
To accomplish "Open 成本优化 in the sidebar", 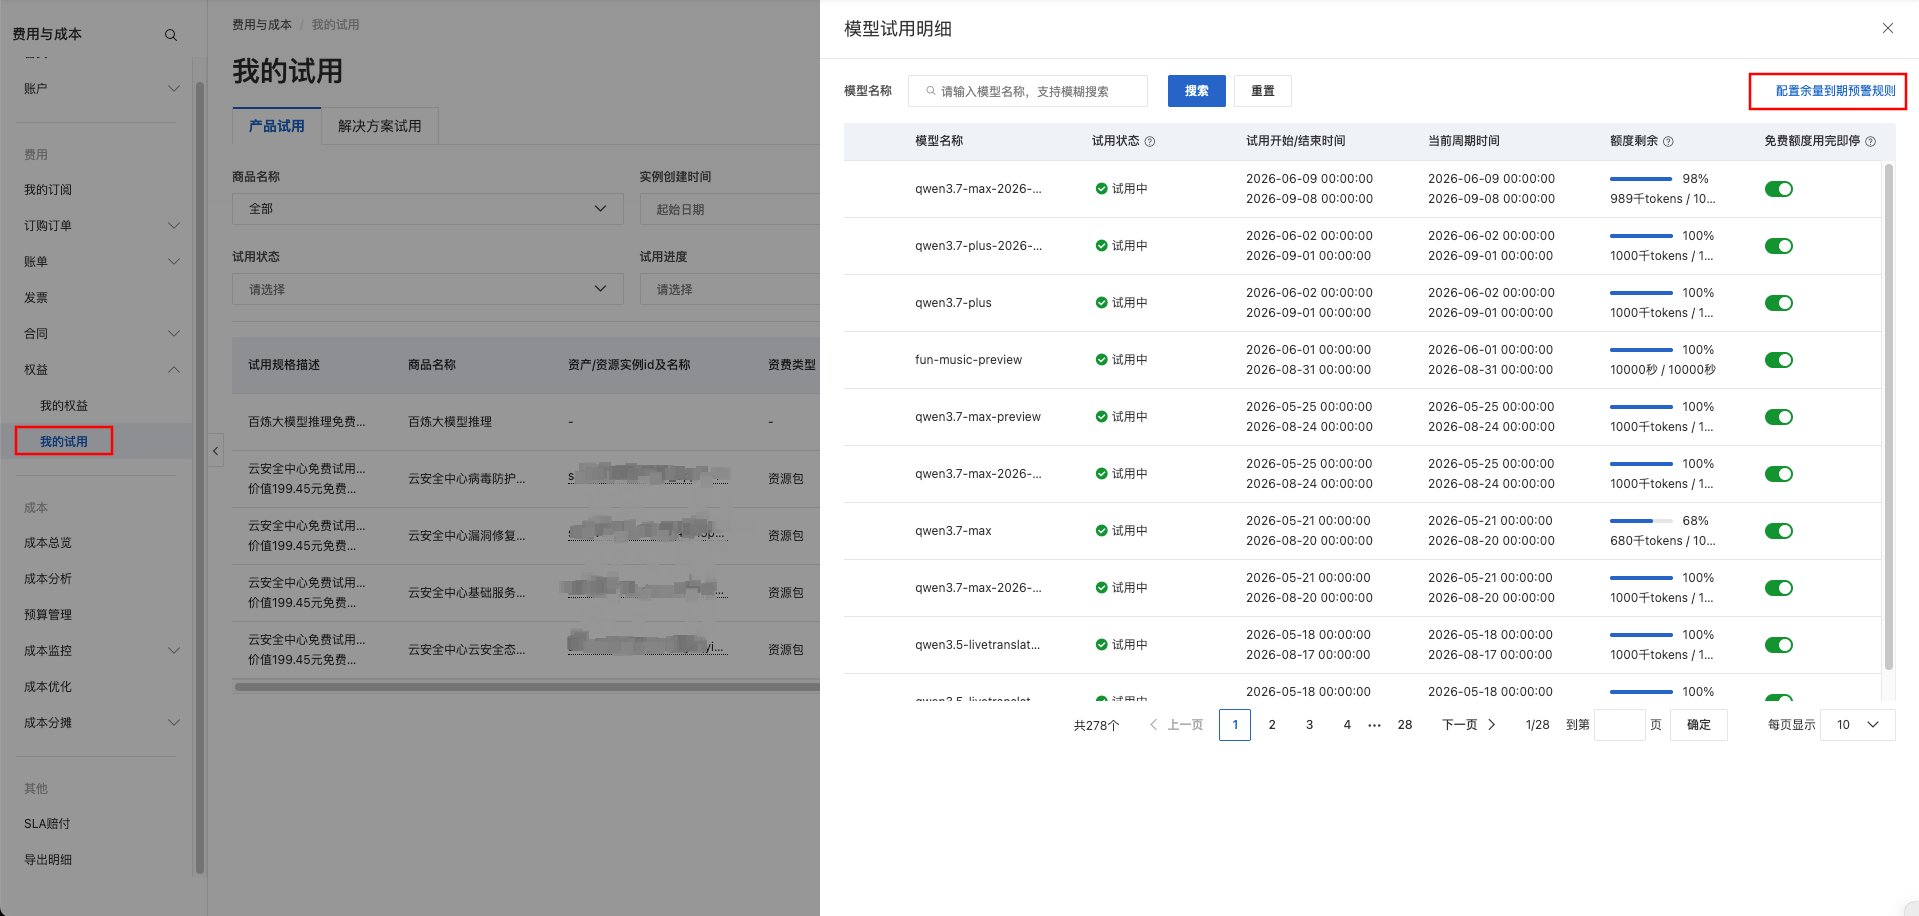I will (48, 687).
